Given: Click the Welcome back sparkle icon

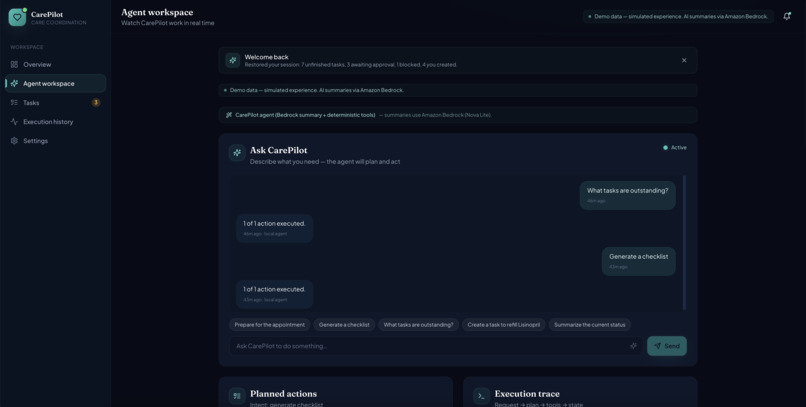Looking at the screenshot, I should 233,60.
